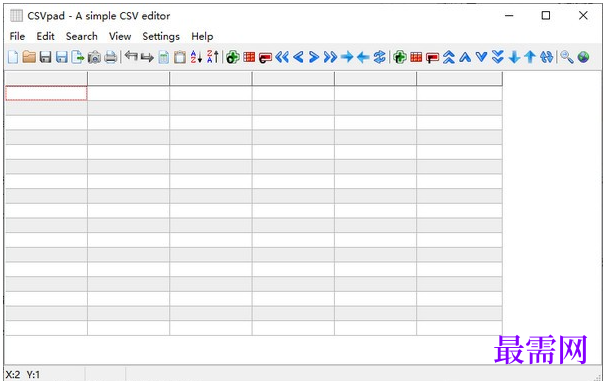Redo the last undone action

click(x=147, y=58)
